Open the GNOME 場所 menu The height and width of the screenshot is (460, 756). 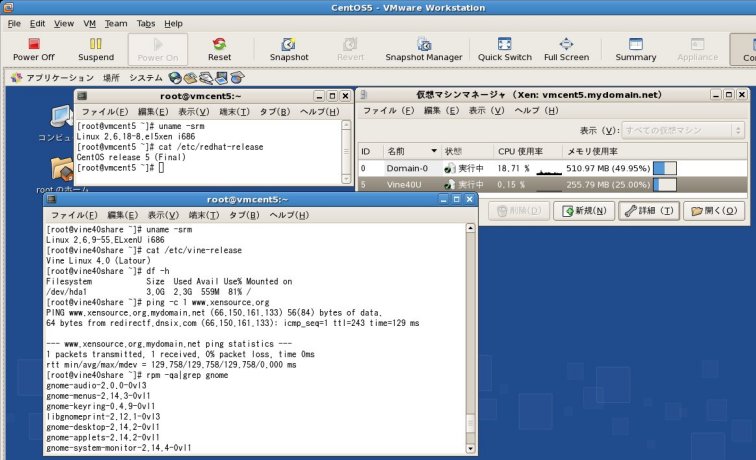coord(111,78)
